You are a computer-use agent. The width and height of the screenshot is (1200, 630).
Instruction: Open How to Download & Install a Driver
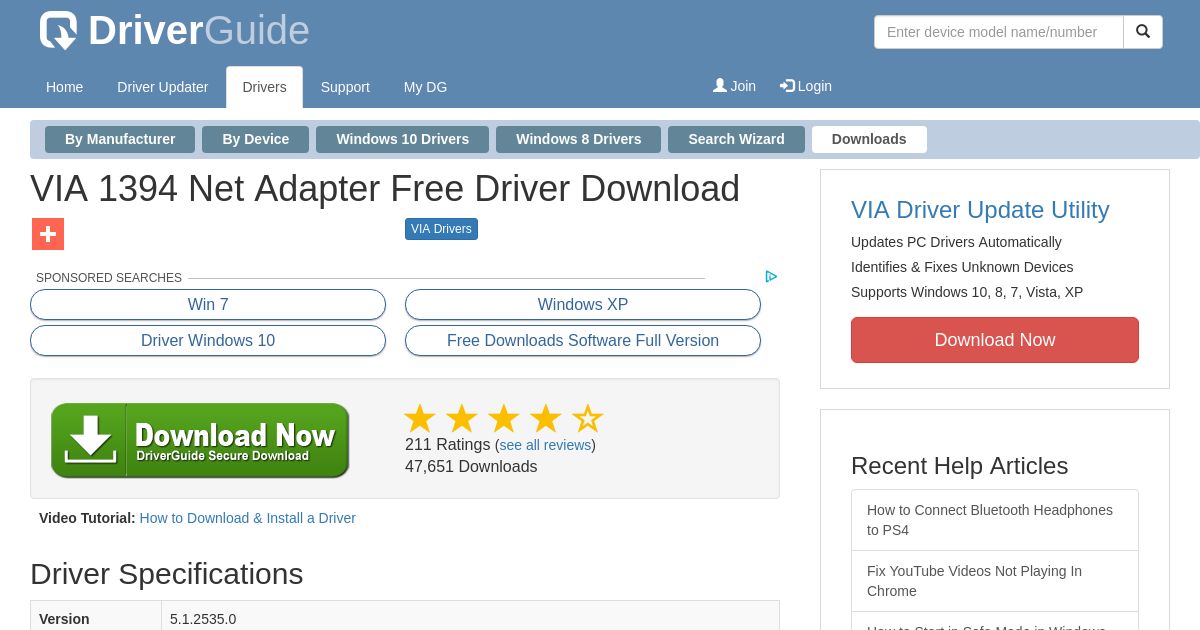point(248,518)
